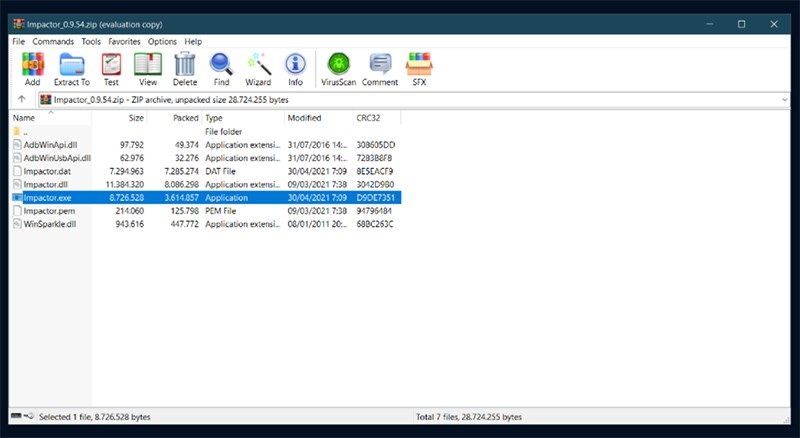Viewport: 800px width, 438px height.
Task: Click the Impactor.exe application icon
Action: pyautogui.click(x=17, y=198)
